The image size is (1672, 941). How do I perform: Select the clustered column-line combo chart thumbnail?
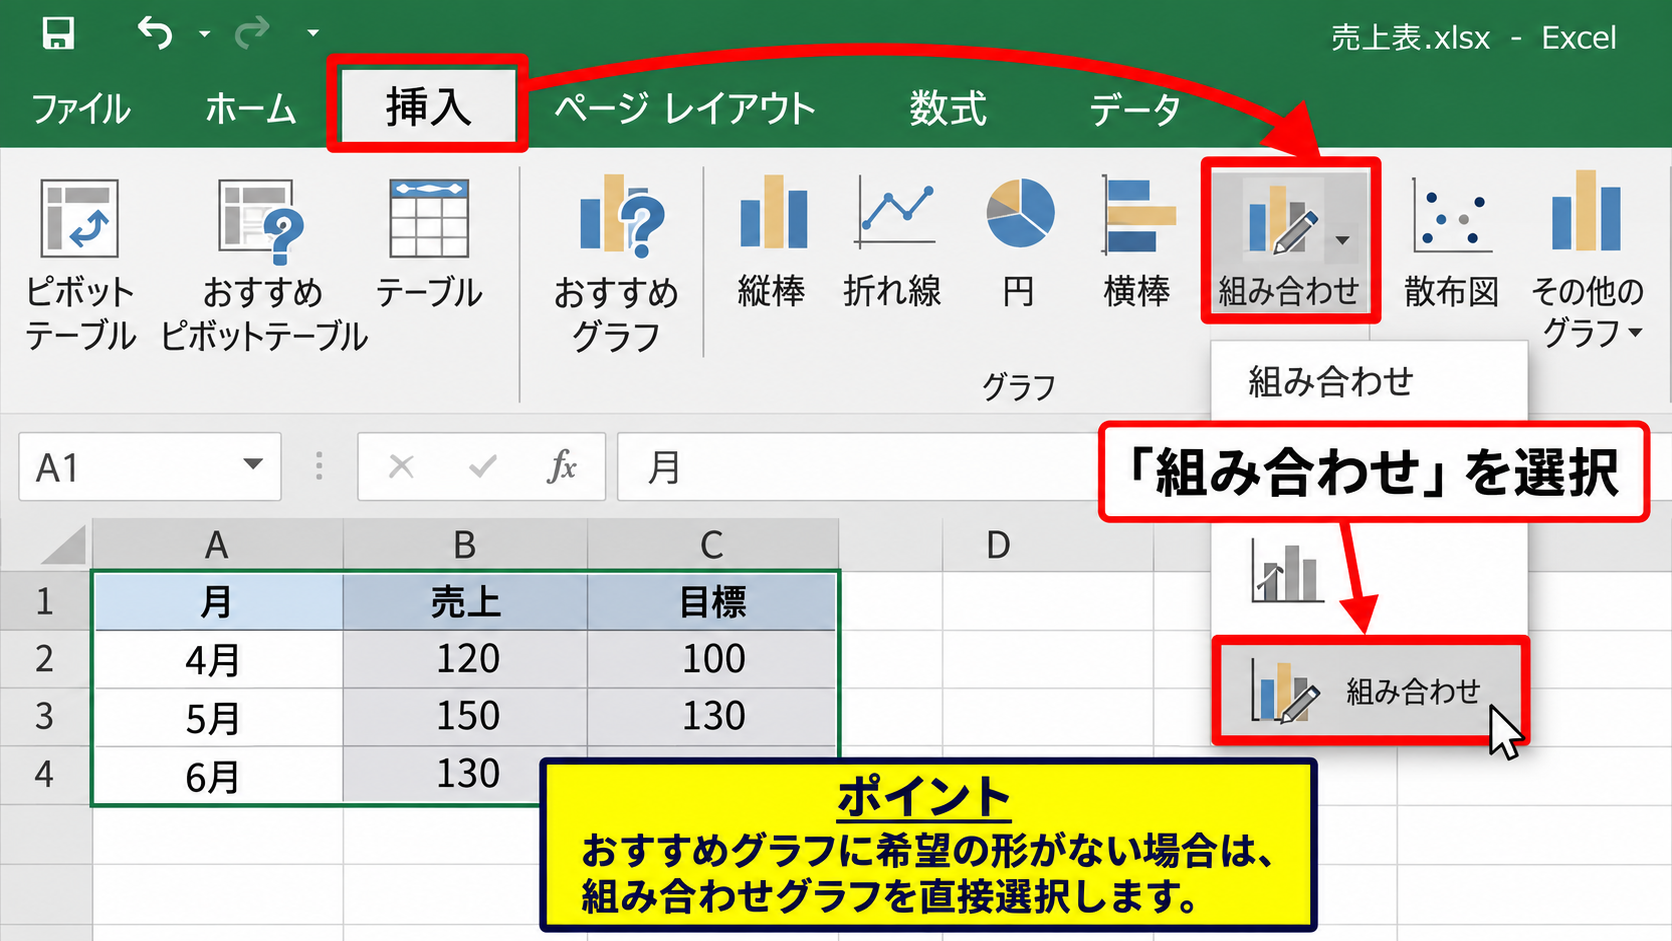[x=1287, y=571]
